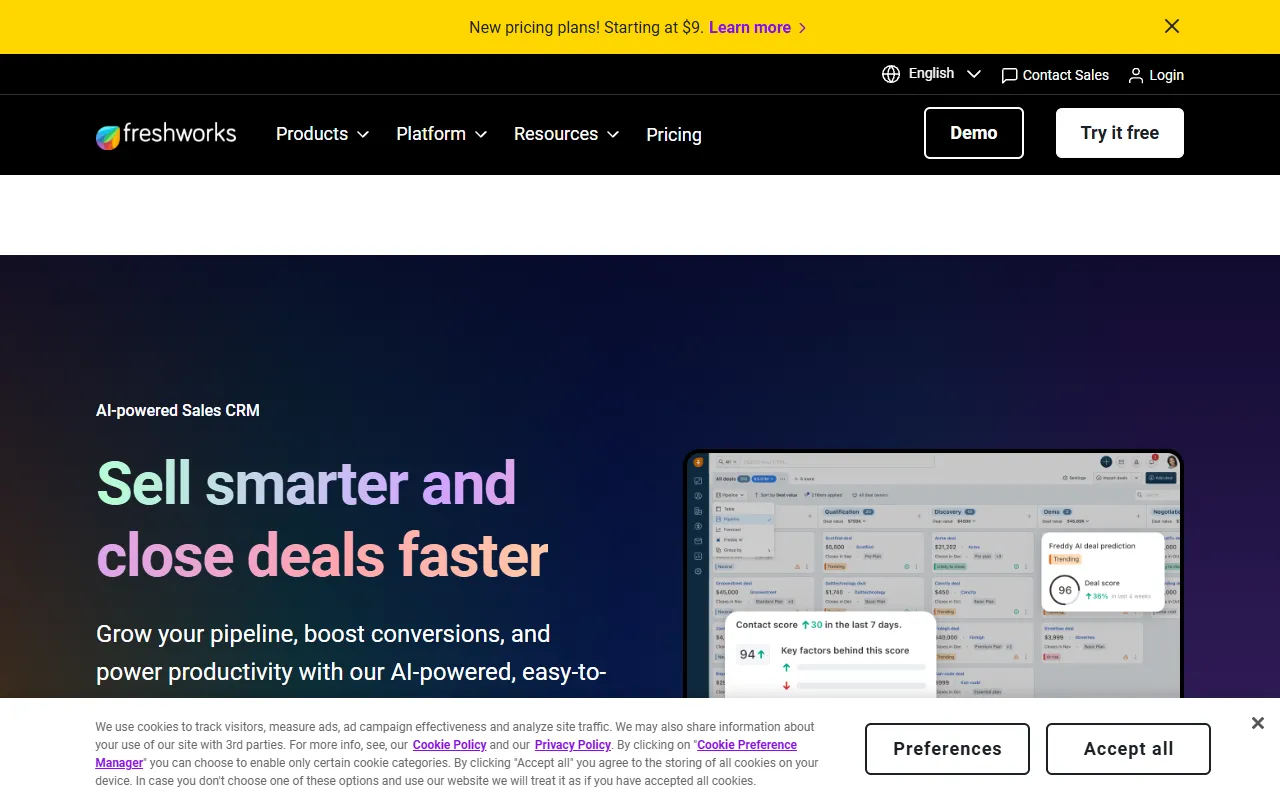Dismiss the yellow pricing announcement banner
Screen dimensions: 1280x800
1172,27
